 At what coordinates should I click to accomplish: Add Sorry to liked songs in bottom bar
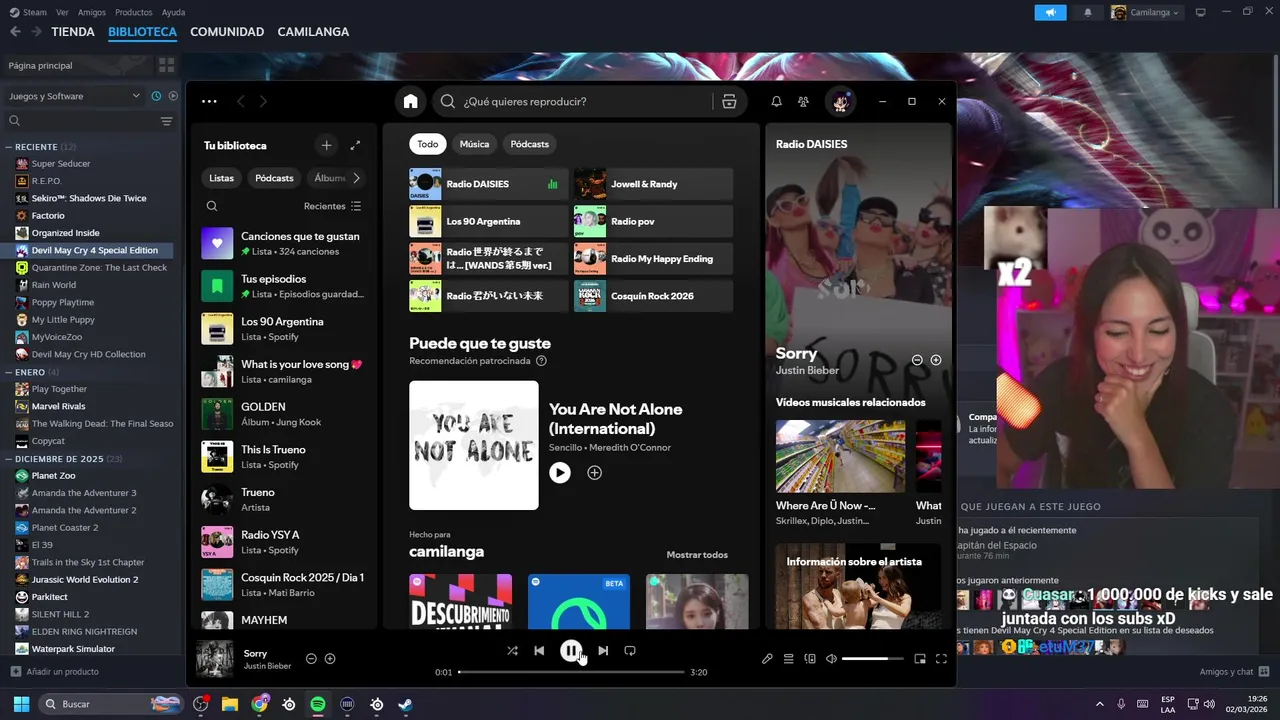coord(330,659)
